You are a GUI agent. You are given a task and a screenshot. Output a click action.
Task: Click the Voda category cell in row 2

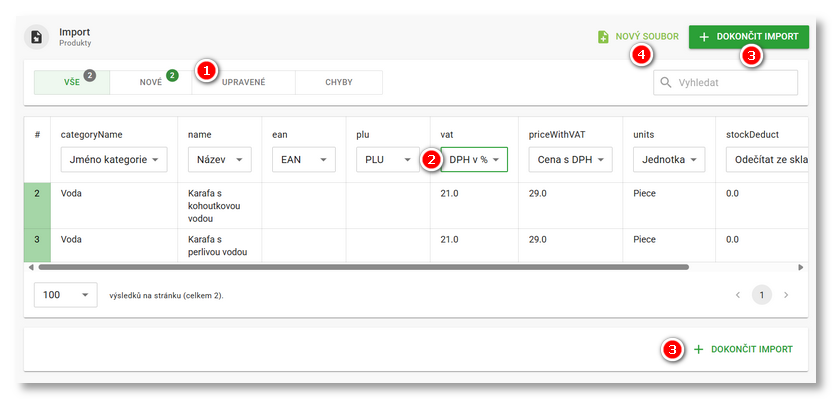point(114,206)
